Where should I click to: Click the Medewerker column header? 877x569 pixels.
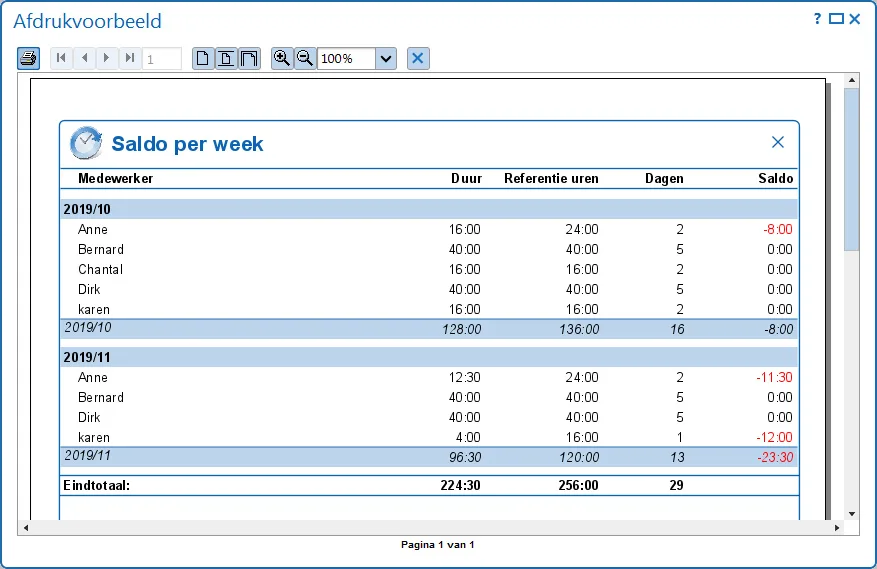point(115,178)
